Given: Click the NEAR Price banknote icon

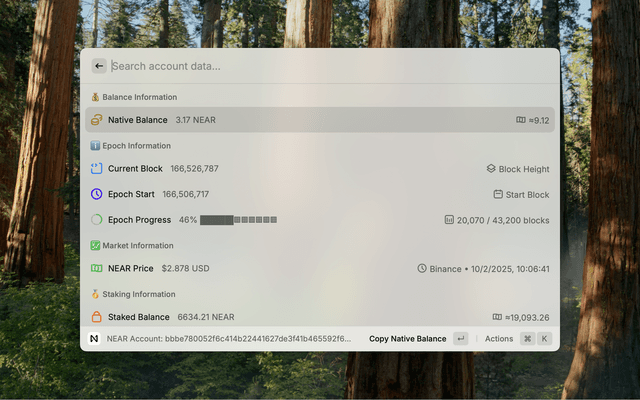Looking at the screenshot, I should point(97,268).
